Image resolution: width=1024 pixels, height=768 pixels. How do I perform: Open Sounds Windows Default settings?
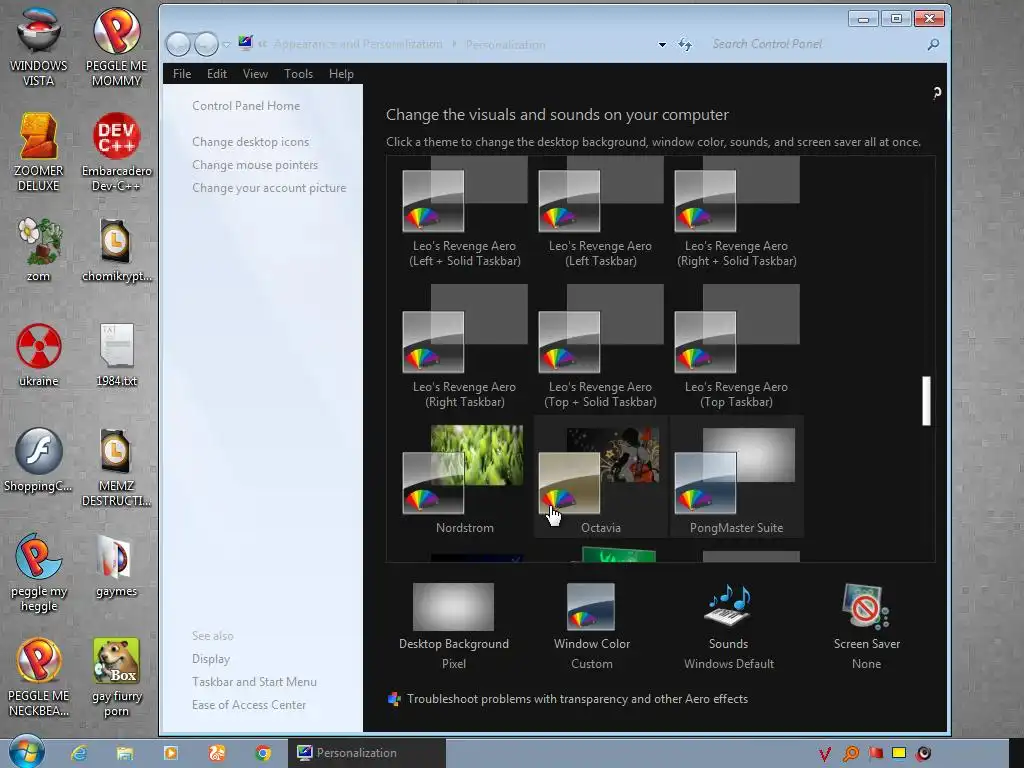pyautogui.click(x=729, y=626)
